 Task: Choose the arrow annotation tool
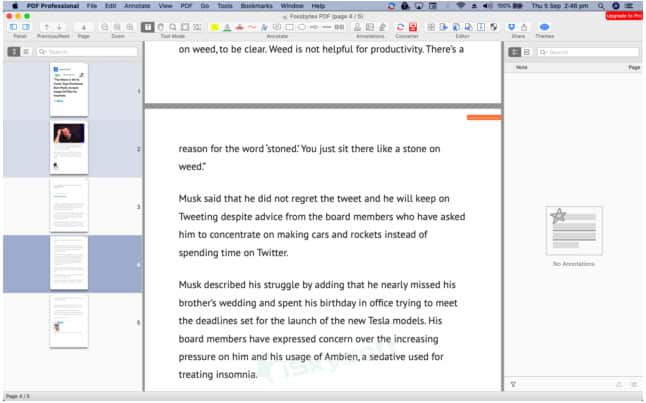click(314, 27)
